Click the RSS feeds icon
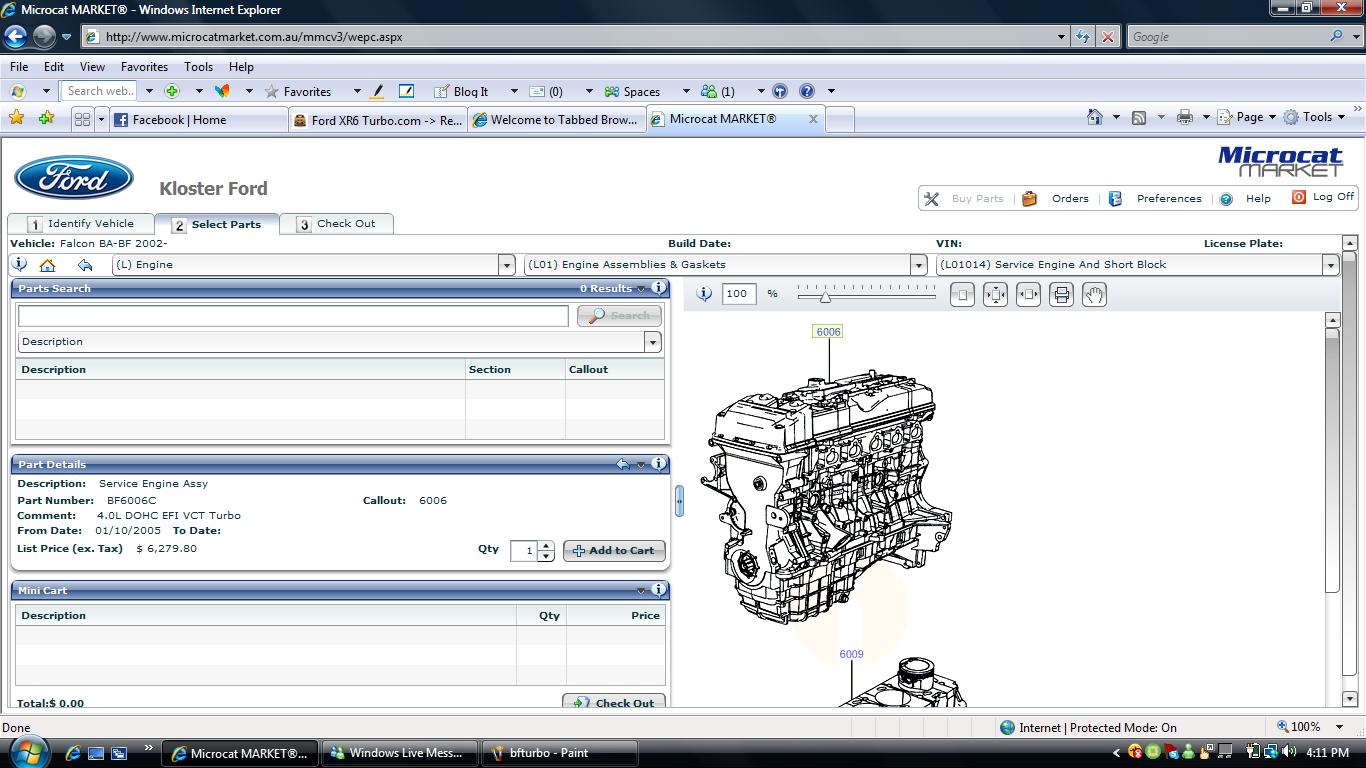The image size is (1366, 768). (1139, 117)
